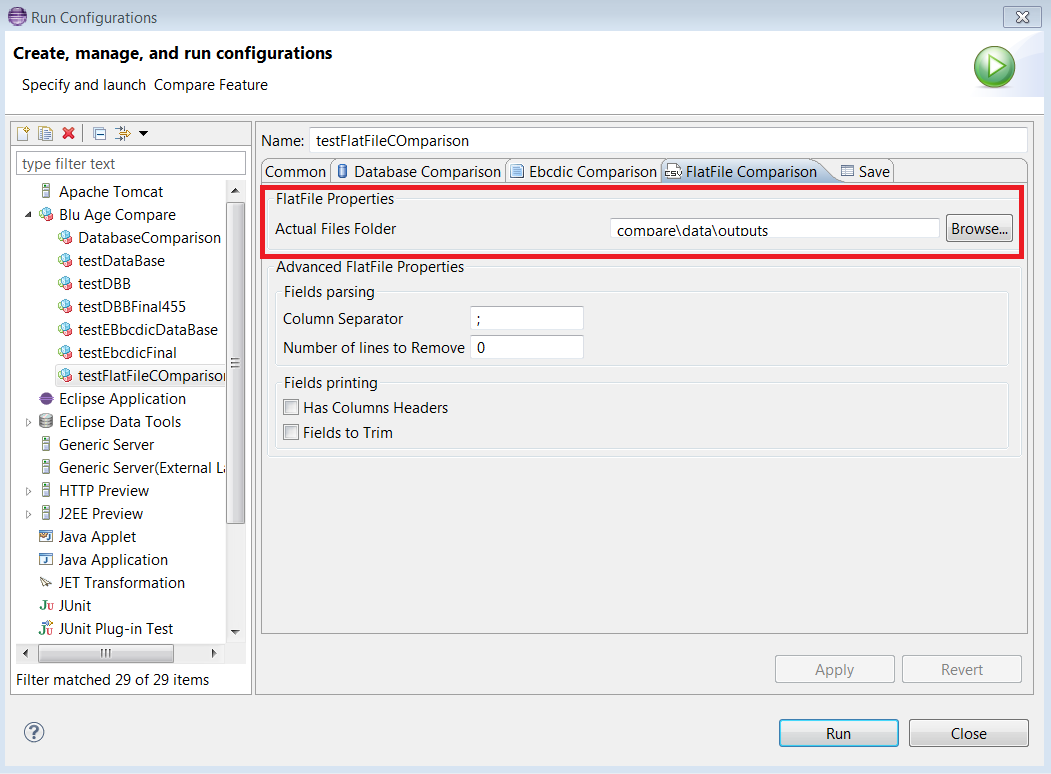Enable the Has Columns Headers checkbox
Image resolution: width=1051 pixels, height=774 pixels.
(291, 407)
